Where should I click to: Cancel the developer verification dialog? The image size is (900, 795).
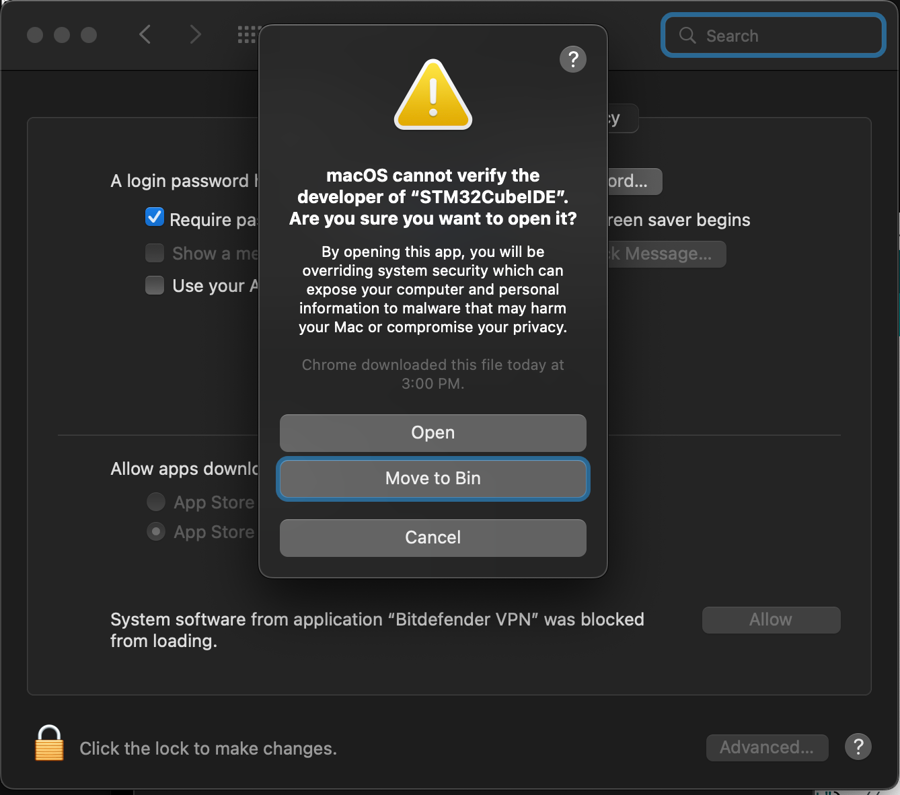(x=433, y=538)
